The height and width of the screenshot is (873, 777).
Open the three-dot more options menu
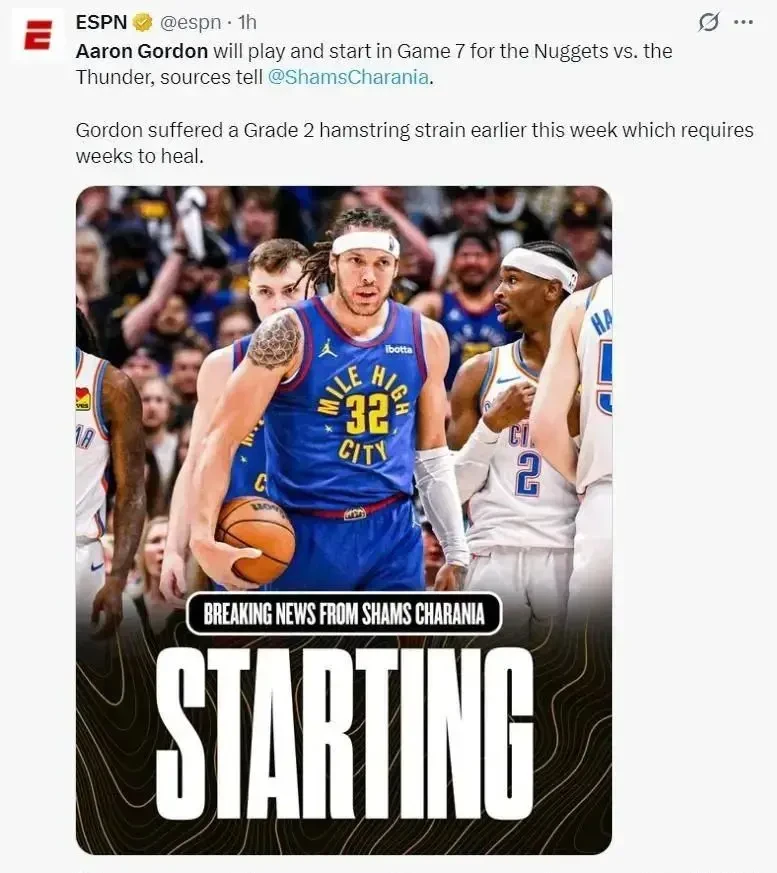point(743,22)
